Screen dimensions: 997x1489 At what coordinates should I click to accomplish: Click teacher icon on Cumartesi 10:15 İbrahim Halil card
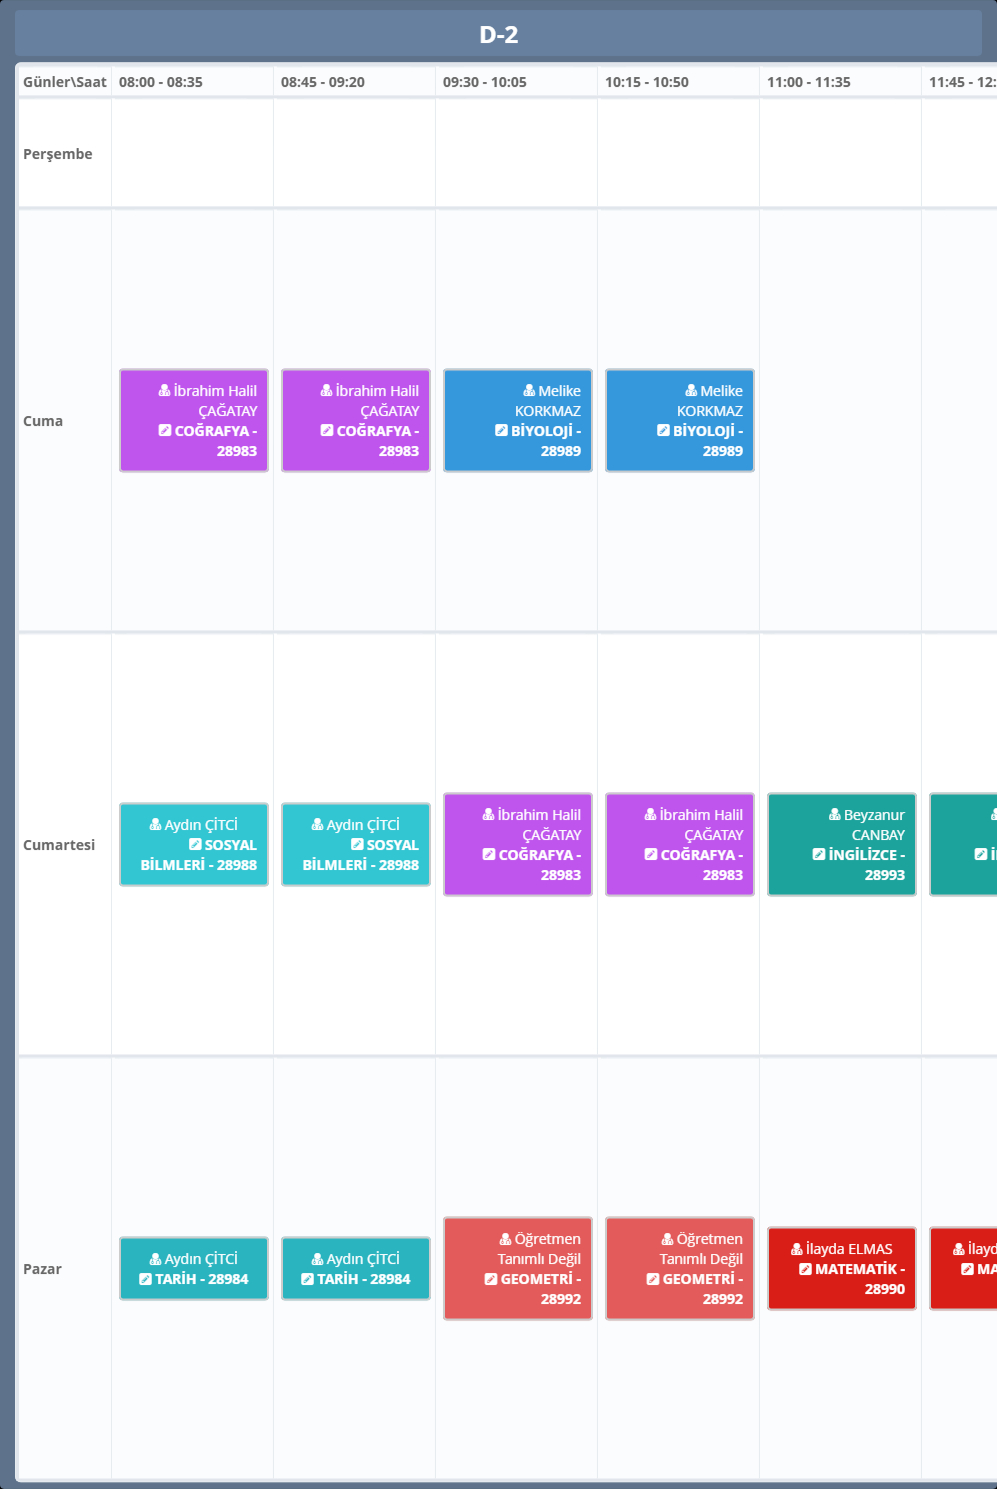tap(650, 815)
